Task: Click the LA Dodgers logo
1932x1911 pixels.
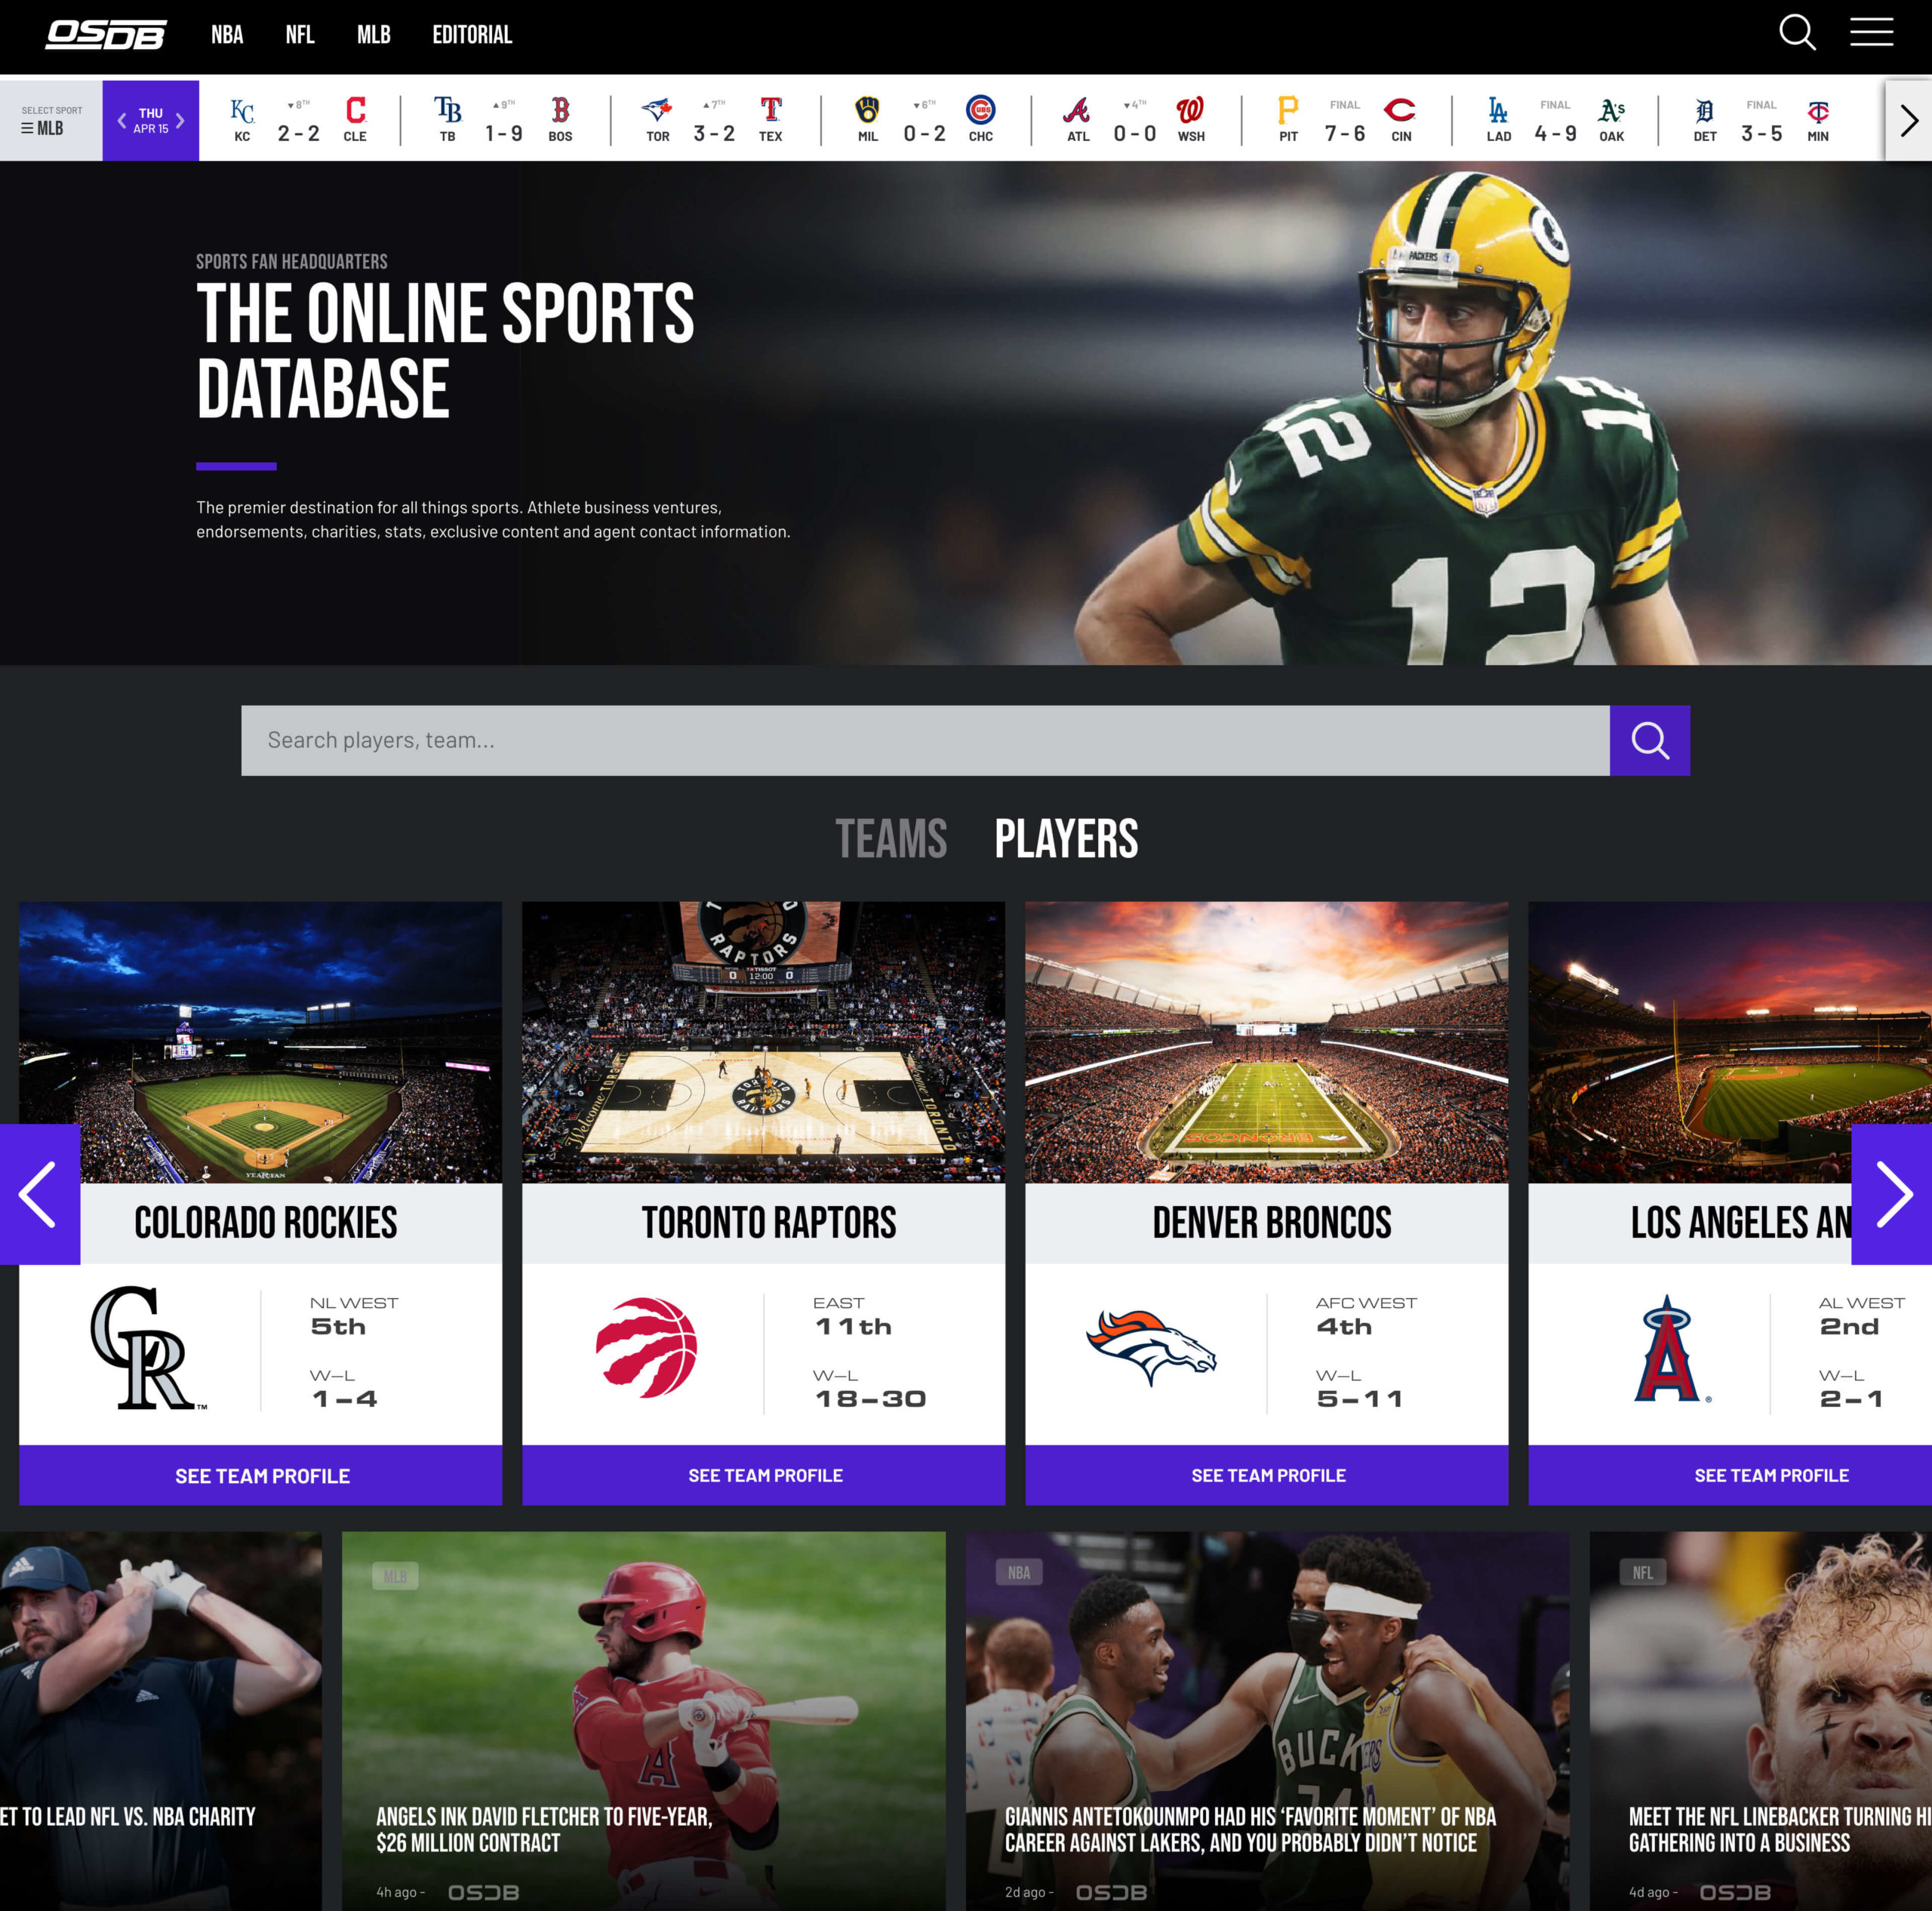Action: point(1498,110)
